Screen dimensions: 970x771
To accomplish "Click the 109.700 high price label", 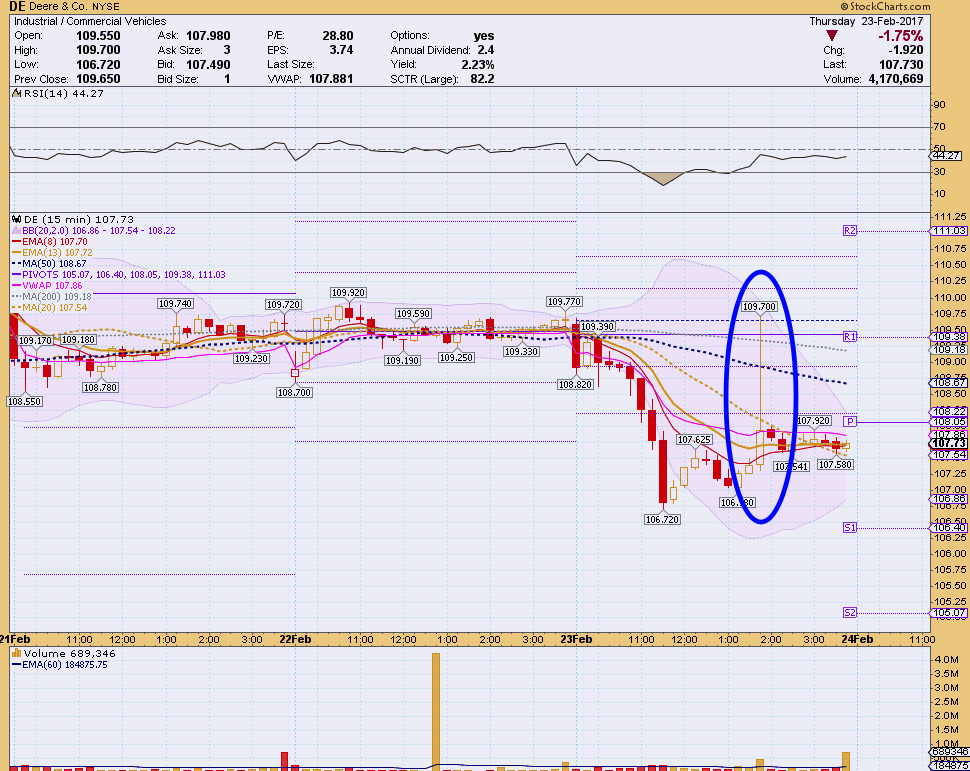I will (x=760, y=306).
